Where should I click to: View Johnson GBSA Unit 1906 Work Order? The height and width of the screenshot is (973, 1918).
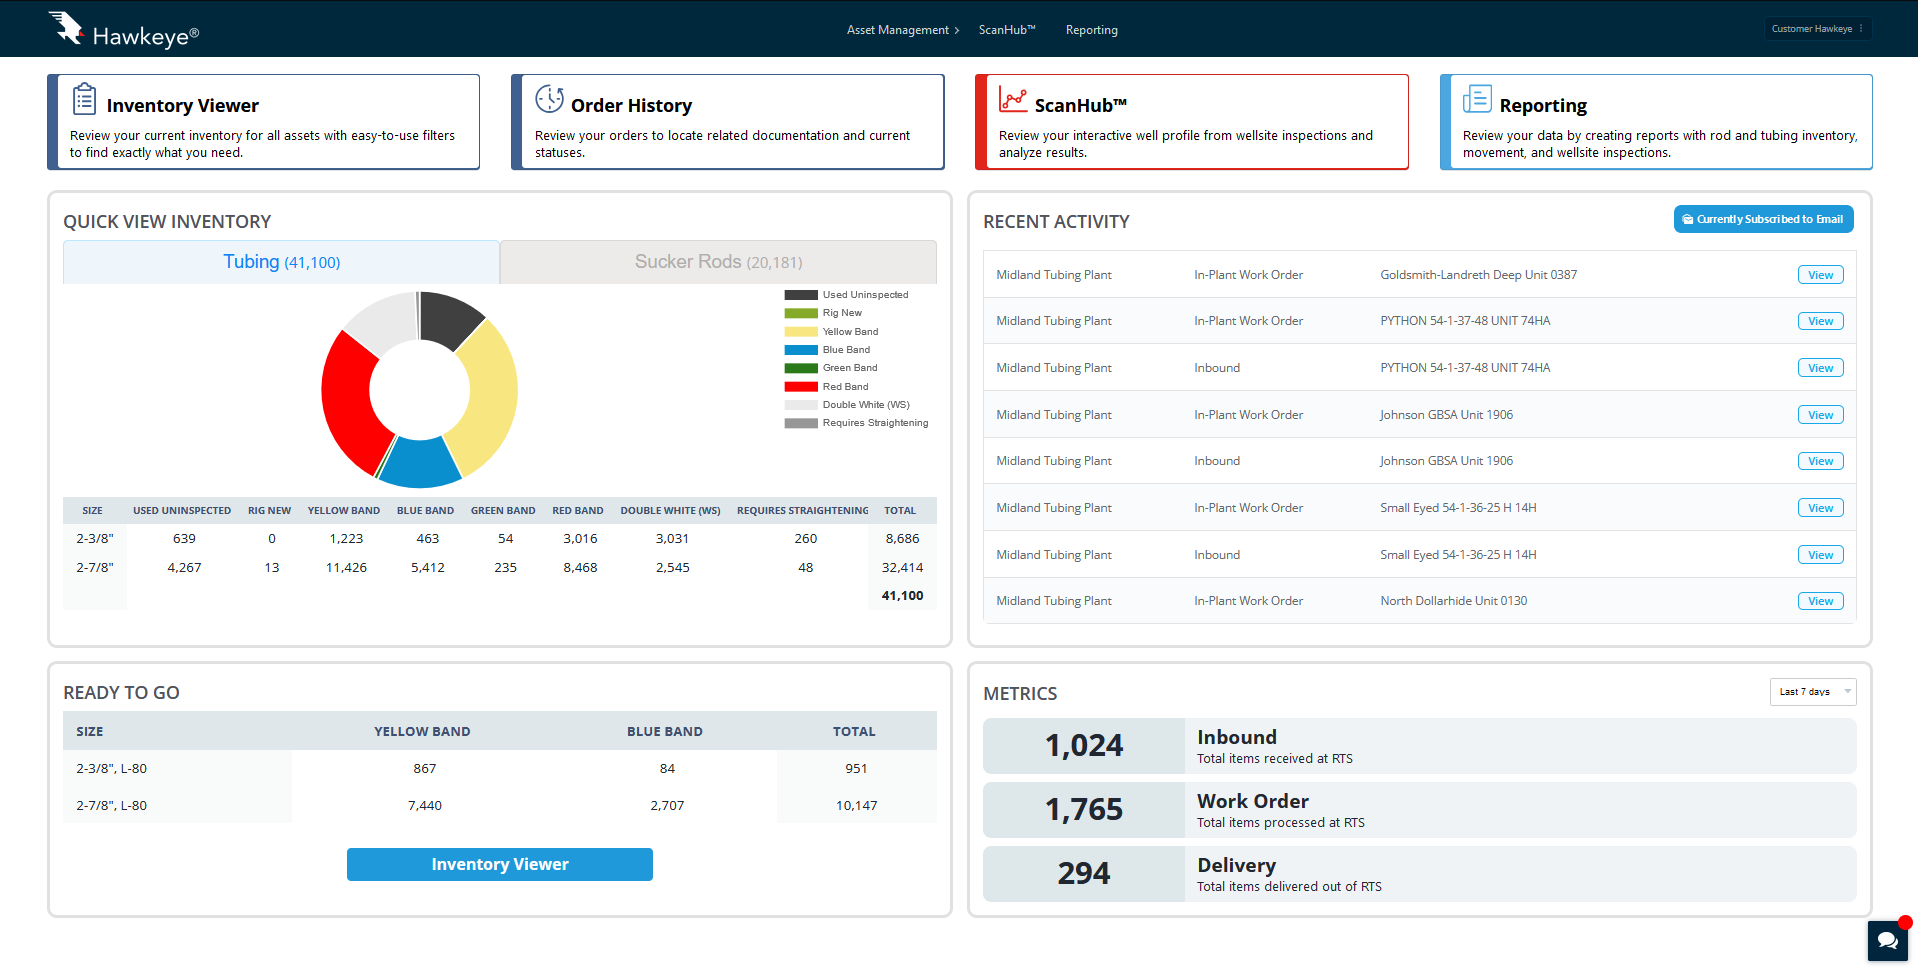pyautogui.click(x=1821, y=415)
